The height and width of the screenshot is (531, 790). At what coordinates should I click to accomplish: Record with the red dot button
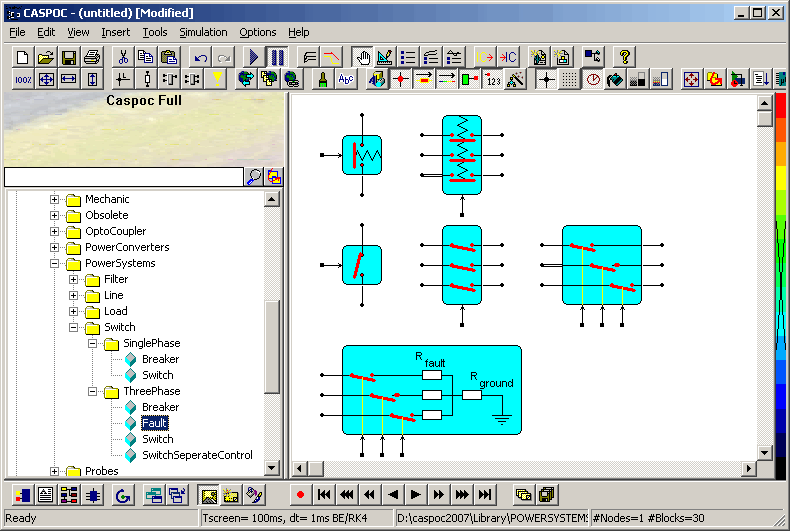tap(300, 495)
